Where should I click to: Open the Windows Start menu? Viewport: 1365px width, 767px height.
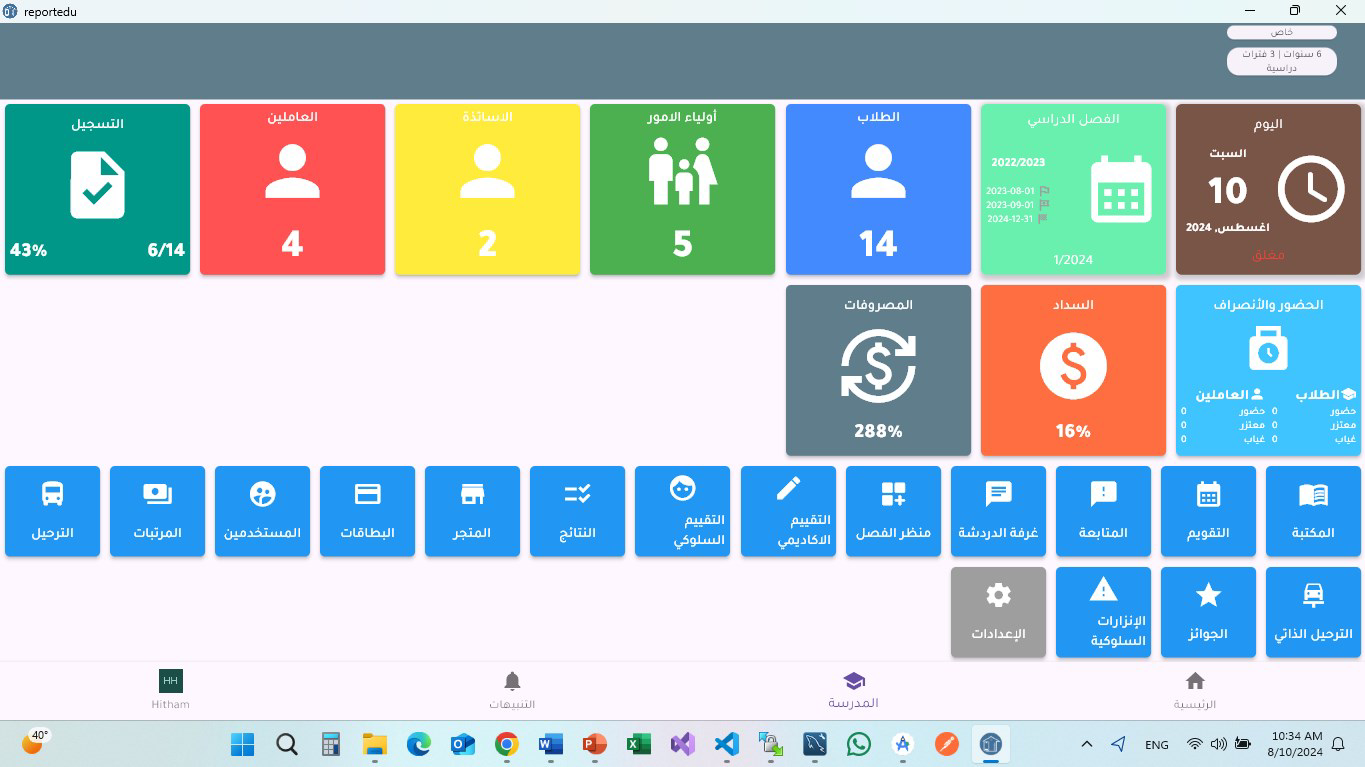click(x=242, y=744)
